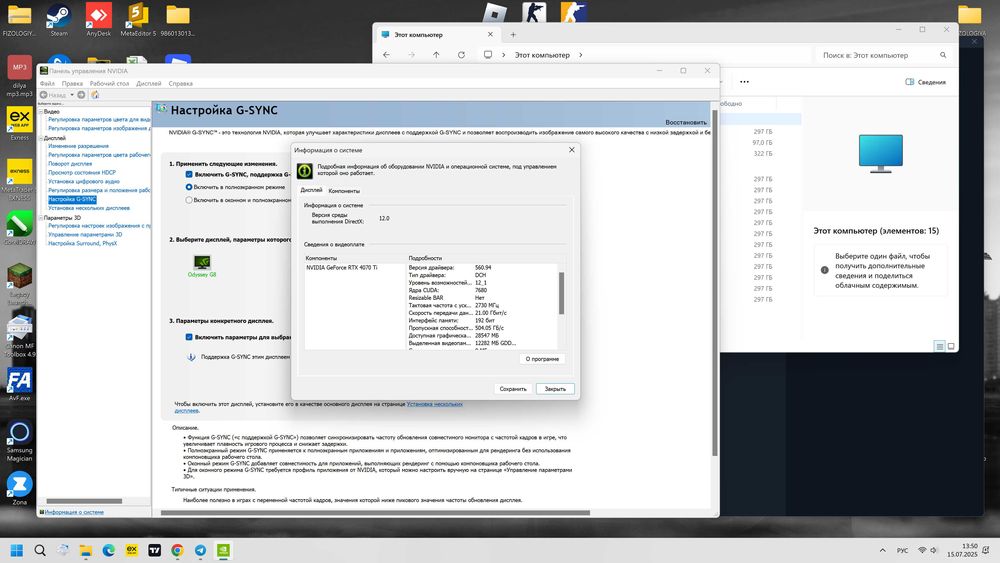Open the 'Информация о системе' link
This screenshot has width=1000, height=563.
[x=74, y=512]
